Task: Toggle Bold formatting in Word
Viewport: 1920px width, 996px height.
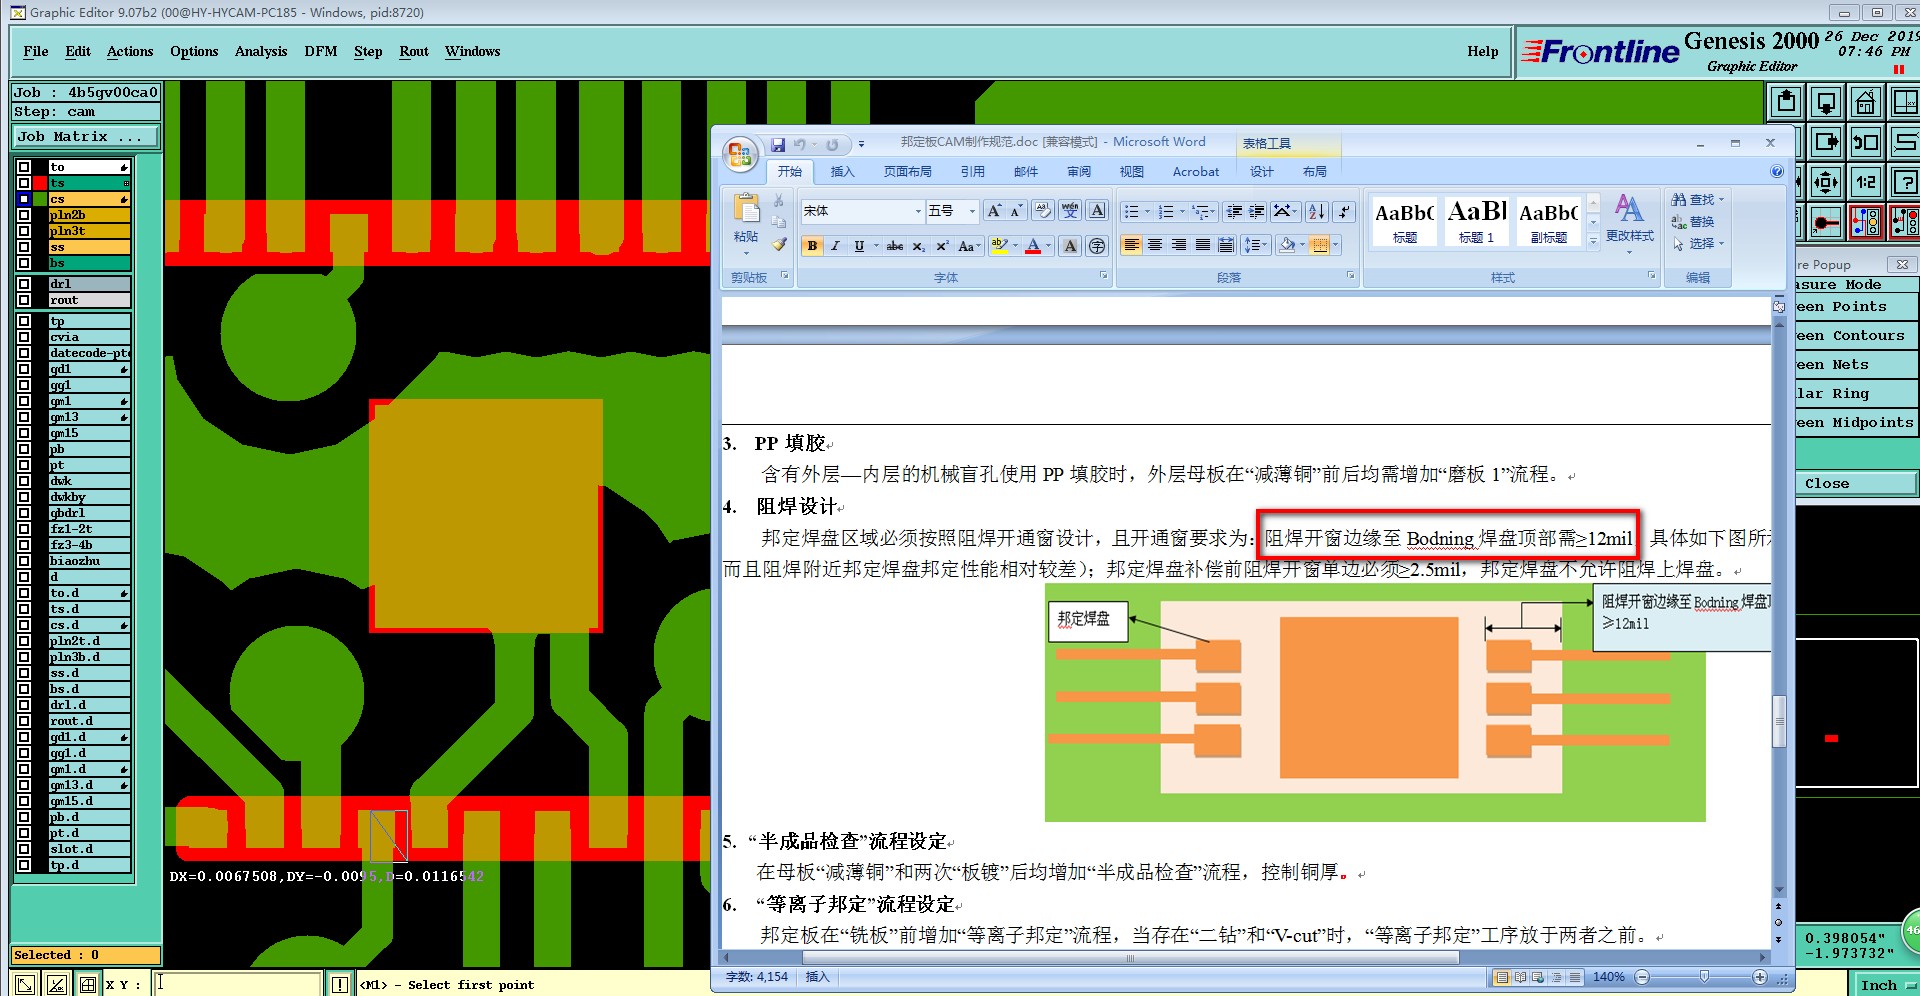Action: tap(812, 245)
